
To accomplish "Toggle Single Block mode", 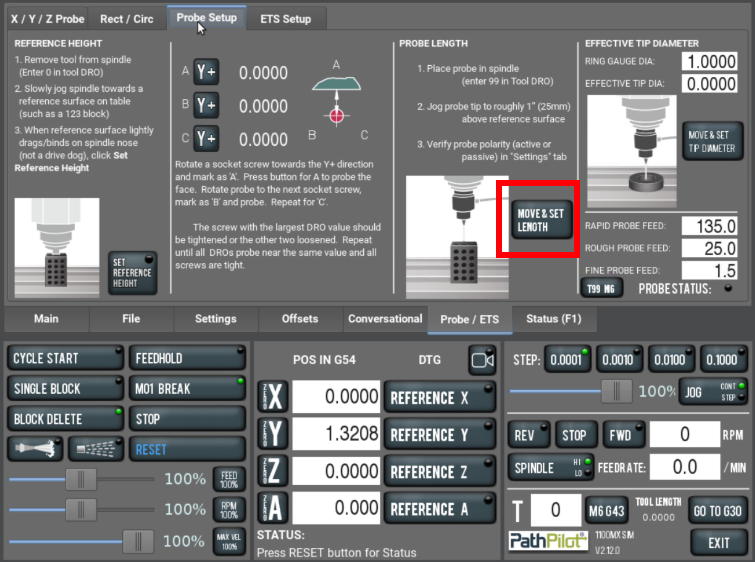I will coord(66,388).
